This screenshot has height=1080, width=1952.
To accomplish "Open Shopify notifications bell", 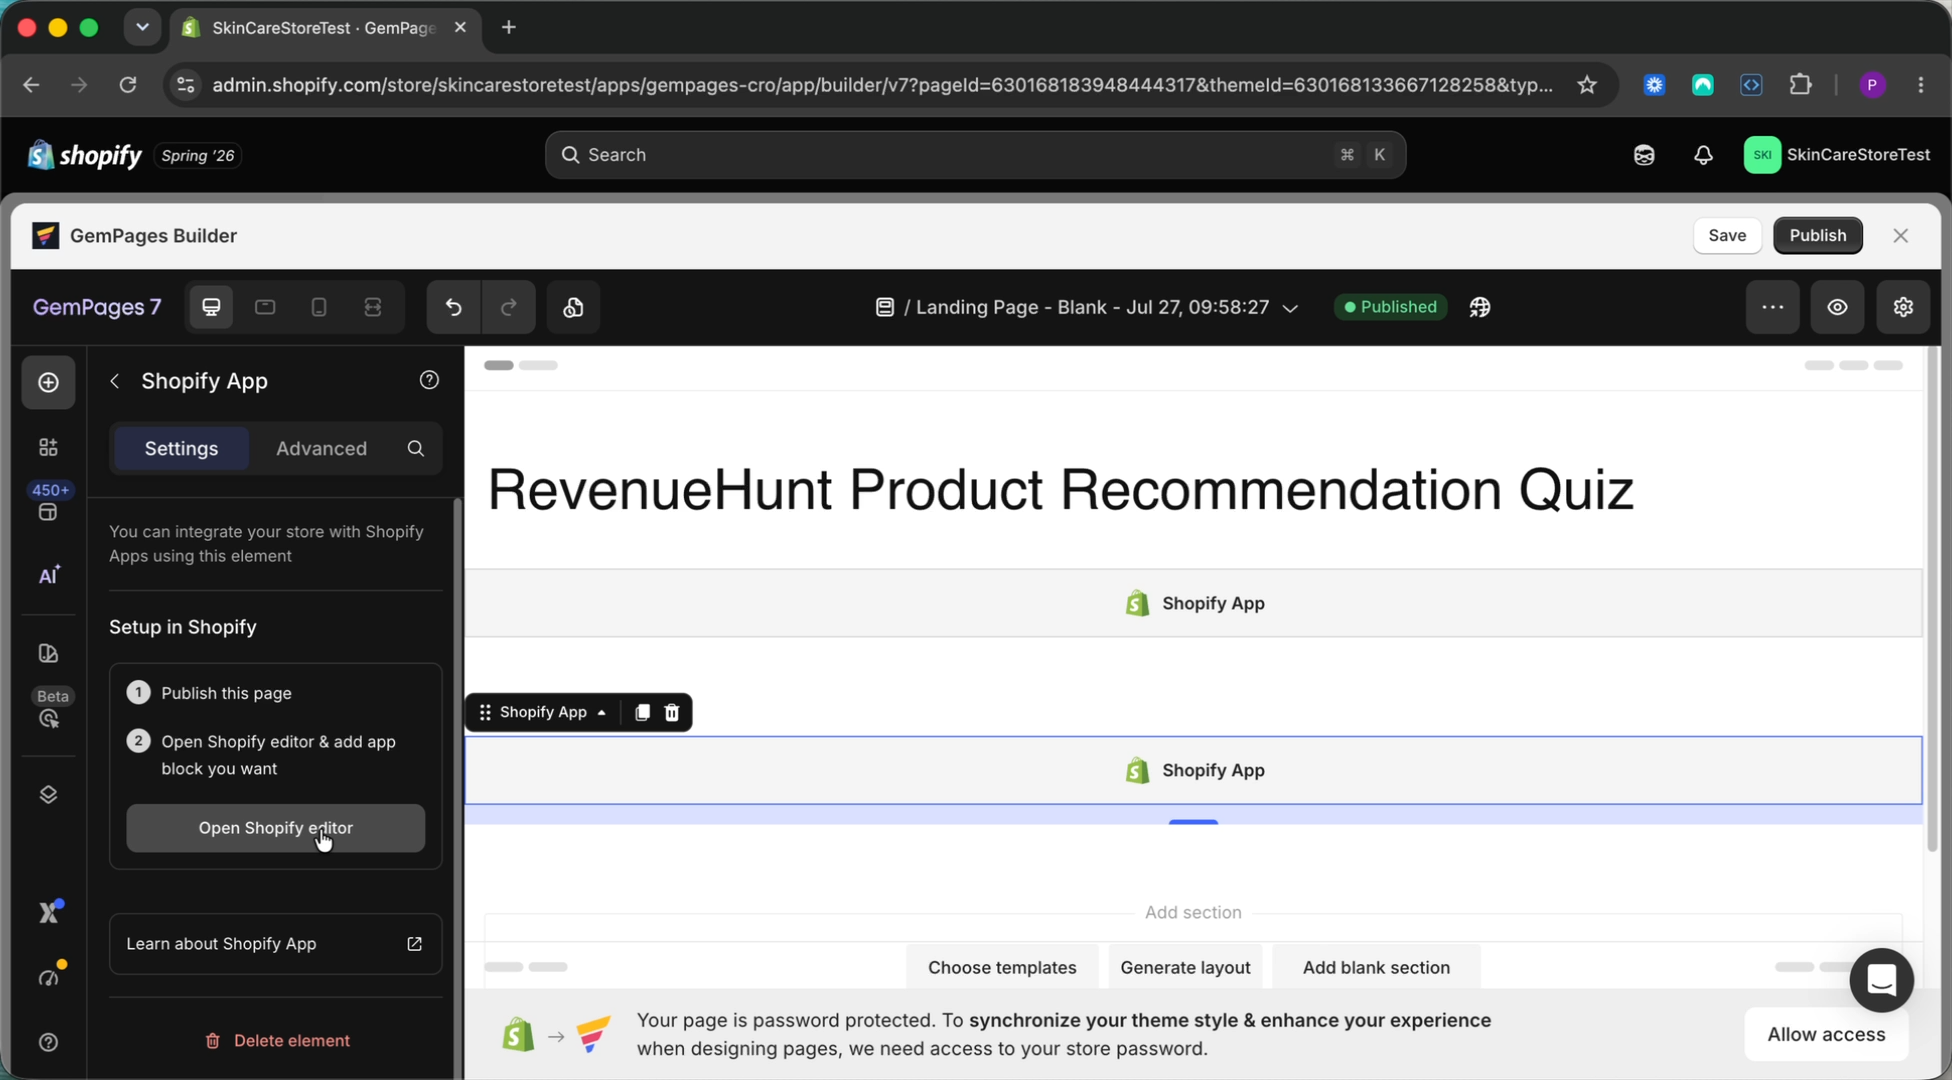I will (1703, 155).
